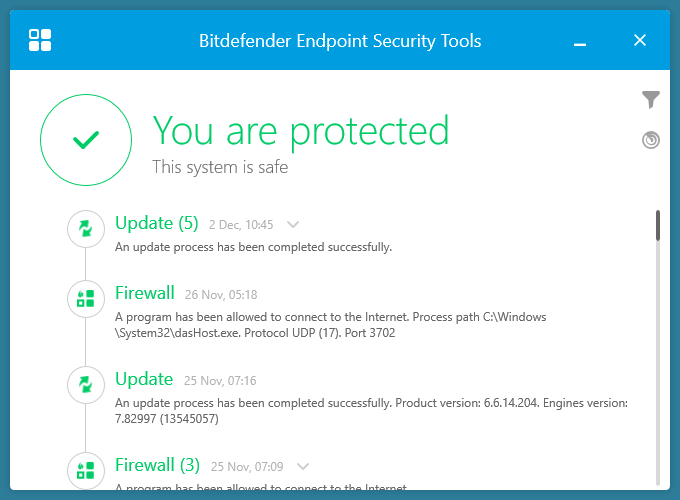Open the scan tasks radar icon
The image size is (680, 500).
[x=651, y=140]
